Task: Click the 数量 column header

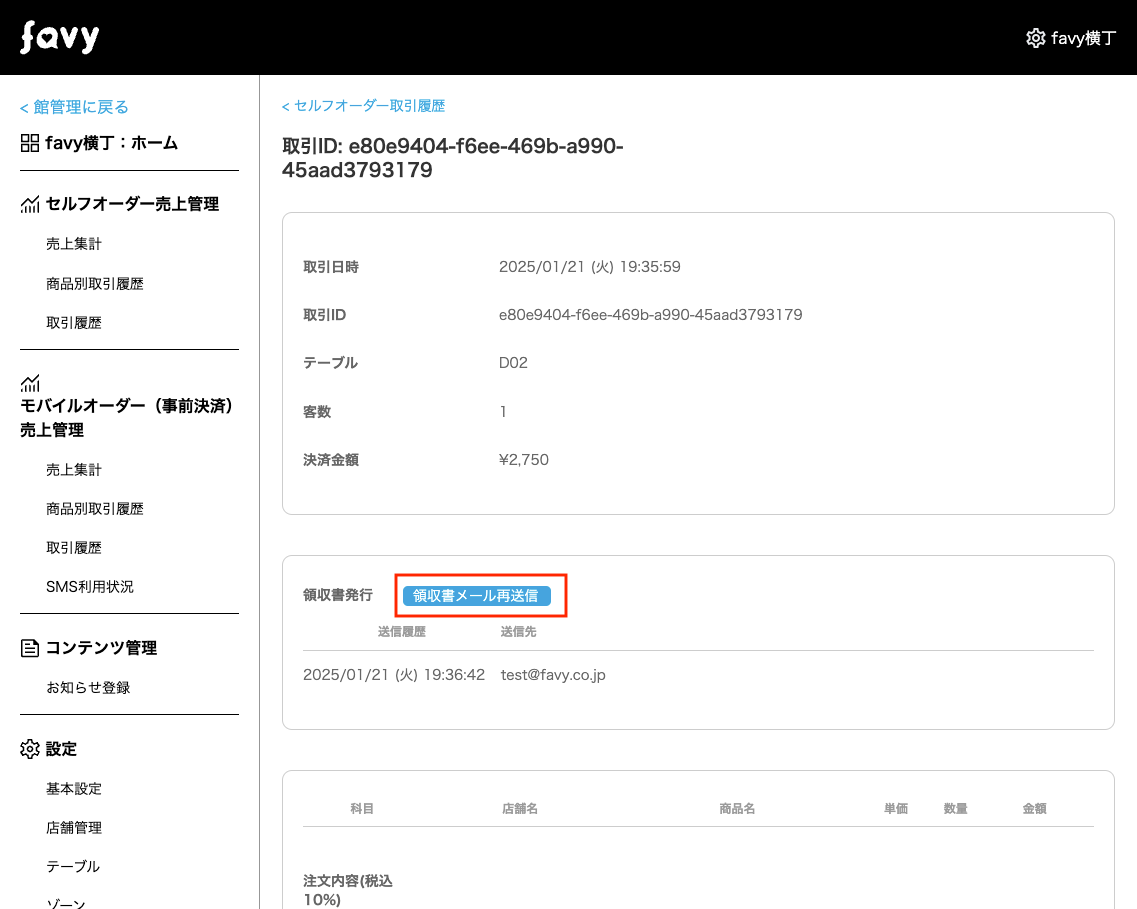Action: pyautogui.click(x=956, y=808)
